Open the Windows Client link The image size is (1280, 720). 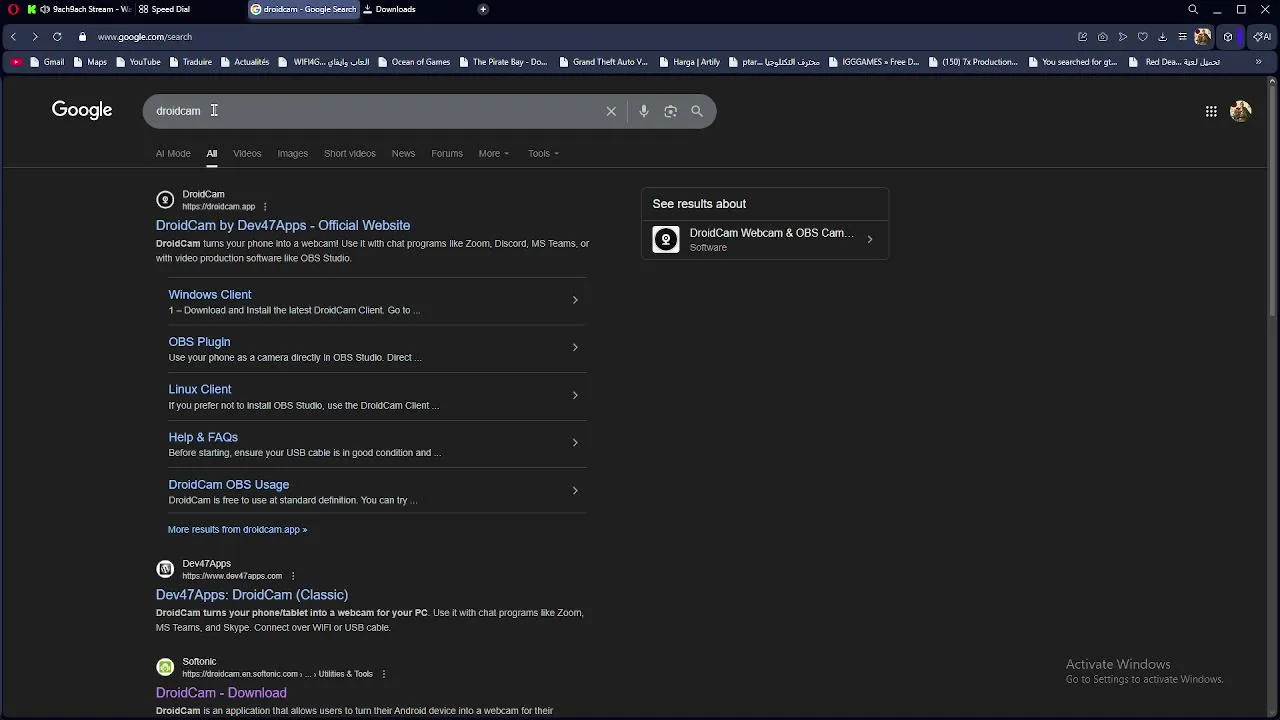(210, 295)
